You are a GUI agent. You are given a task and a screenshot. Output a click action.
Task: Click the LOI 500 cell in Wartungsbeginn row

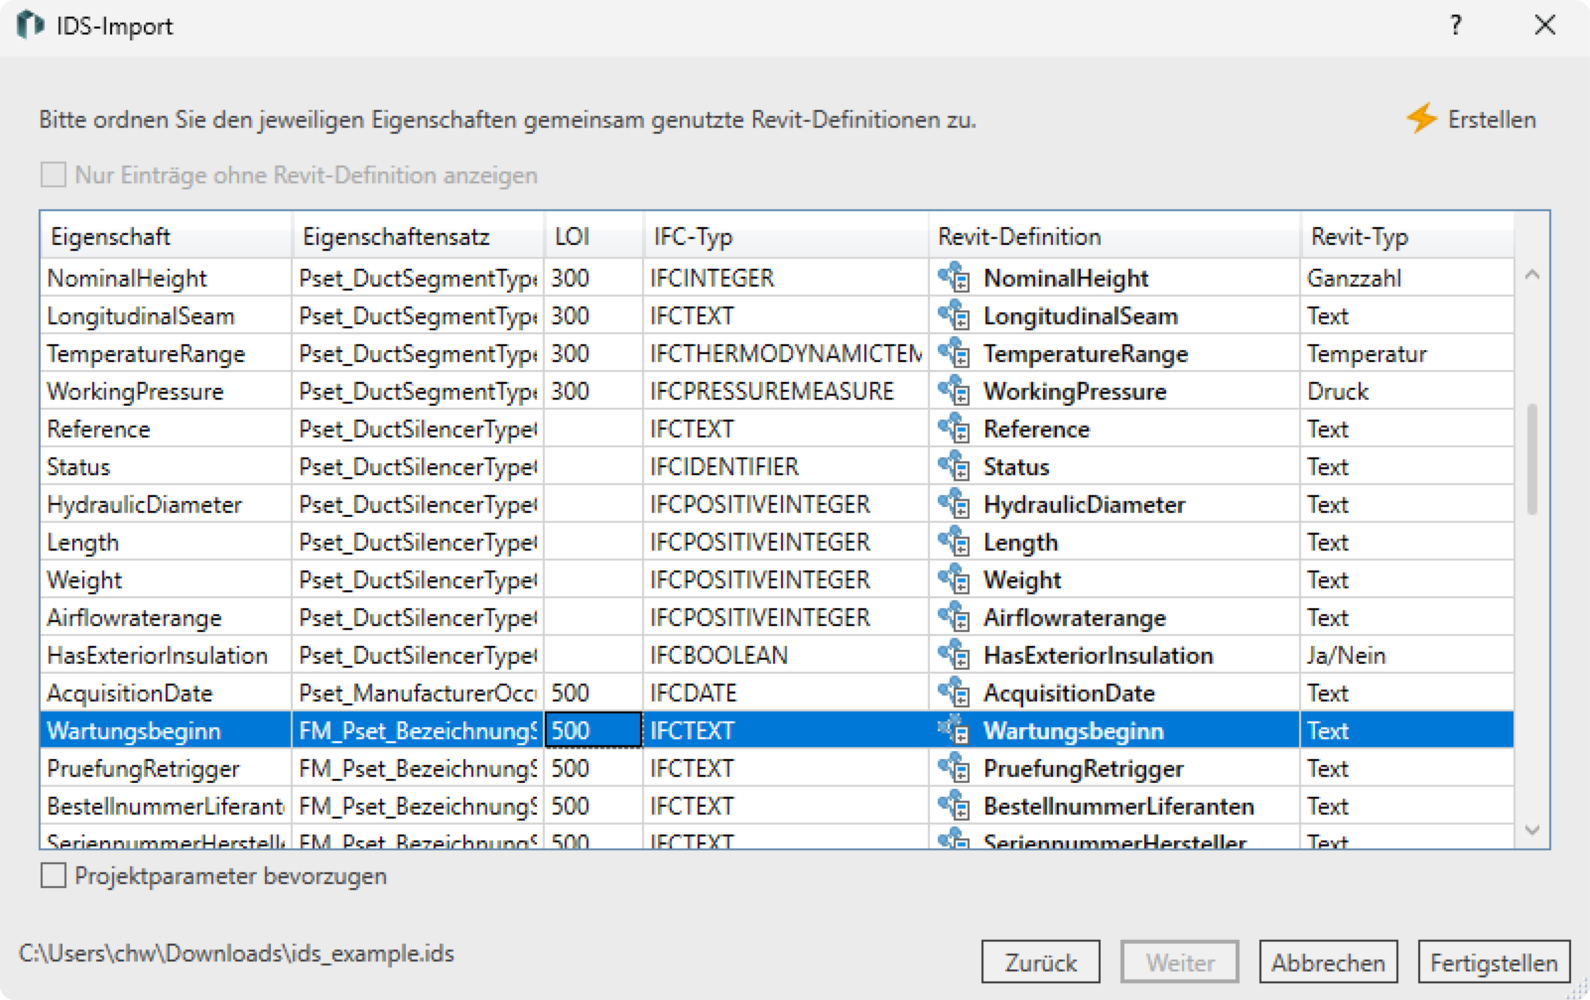point(593,730)
